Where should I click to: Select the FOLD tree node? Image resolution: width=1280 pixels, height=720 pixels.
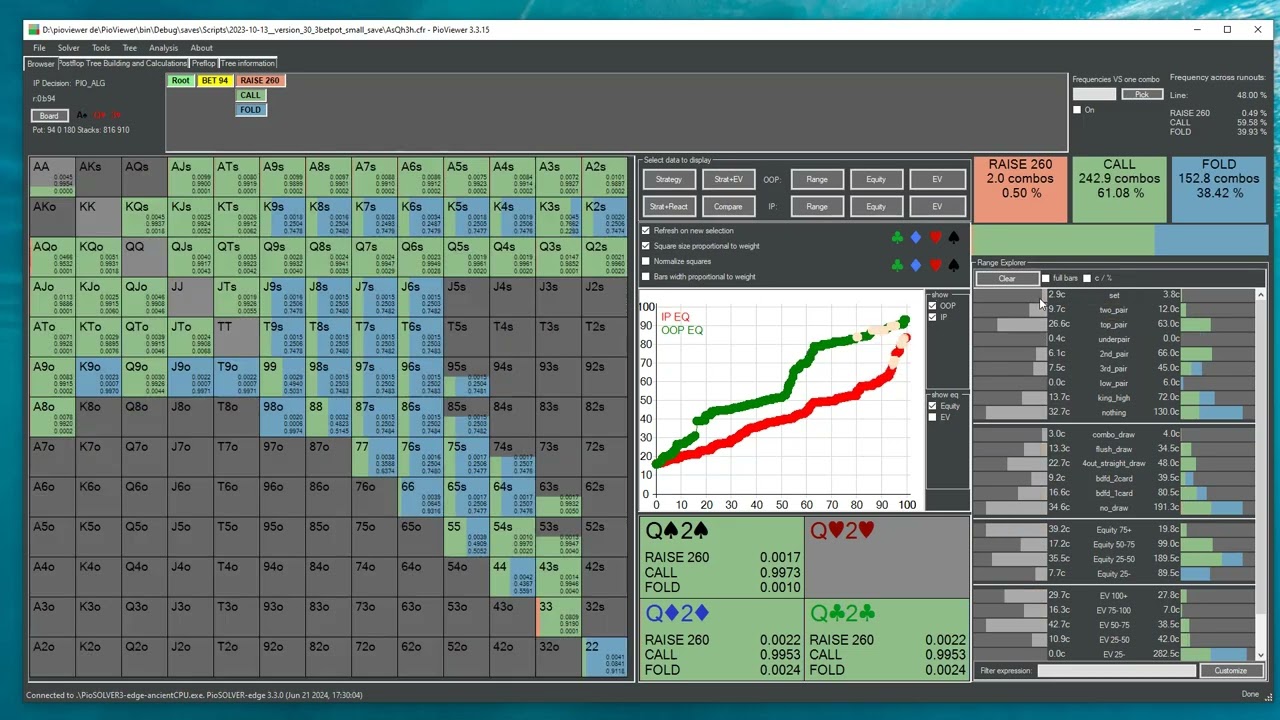click(250, 110)
